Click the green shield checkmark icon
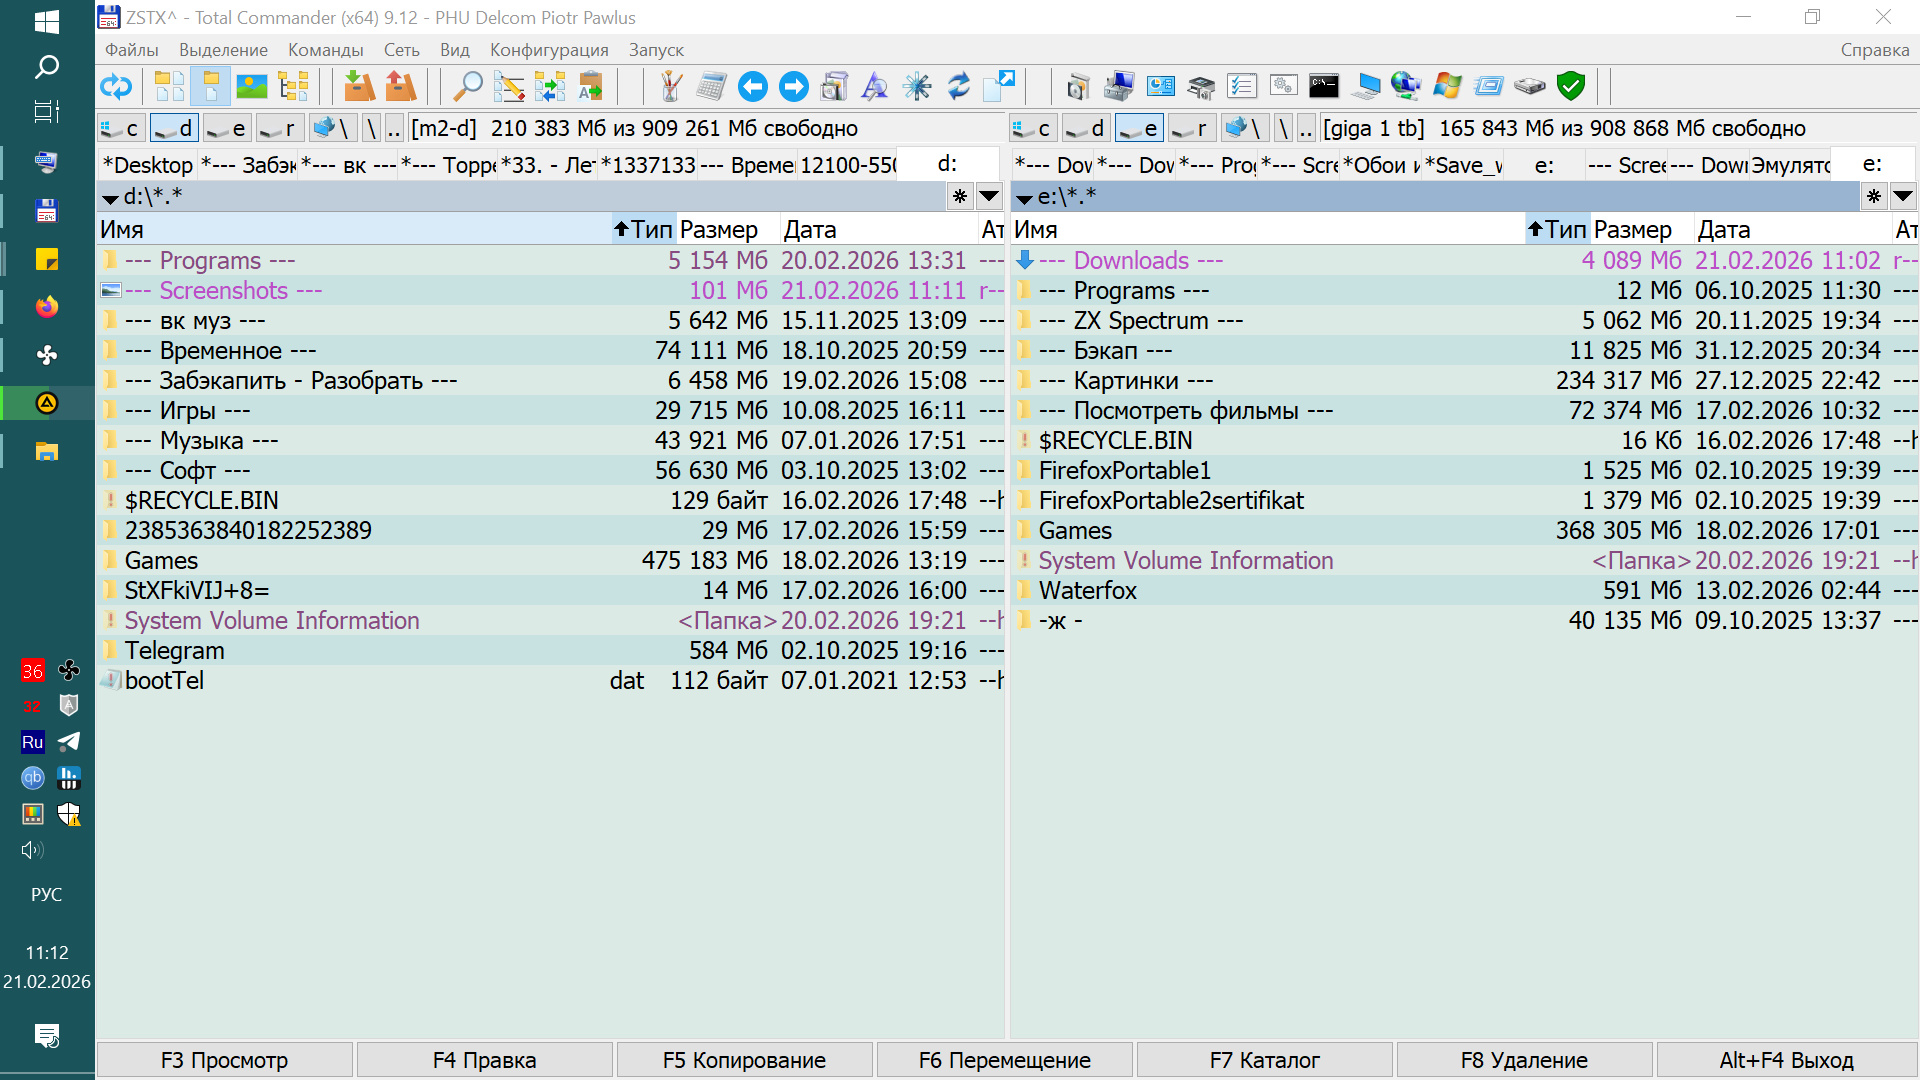The image size is (1920, 1080). 1571,87
